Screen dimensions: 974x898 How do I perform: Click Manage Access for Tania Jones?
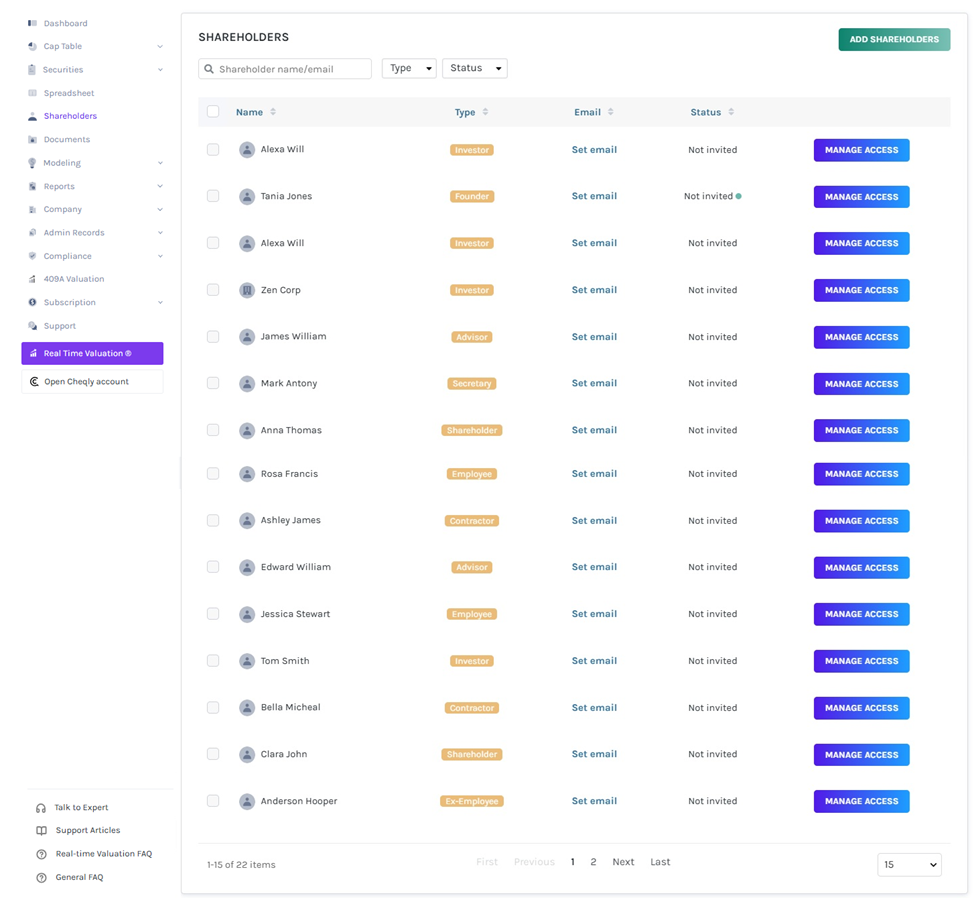tap(862, 197)
